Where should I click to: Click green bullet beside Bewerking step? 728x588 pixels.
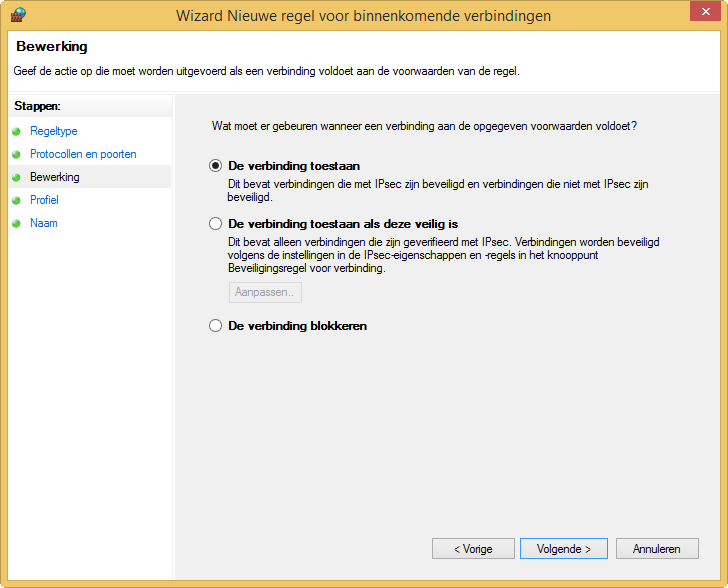(16, 177)
